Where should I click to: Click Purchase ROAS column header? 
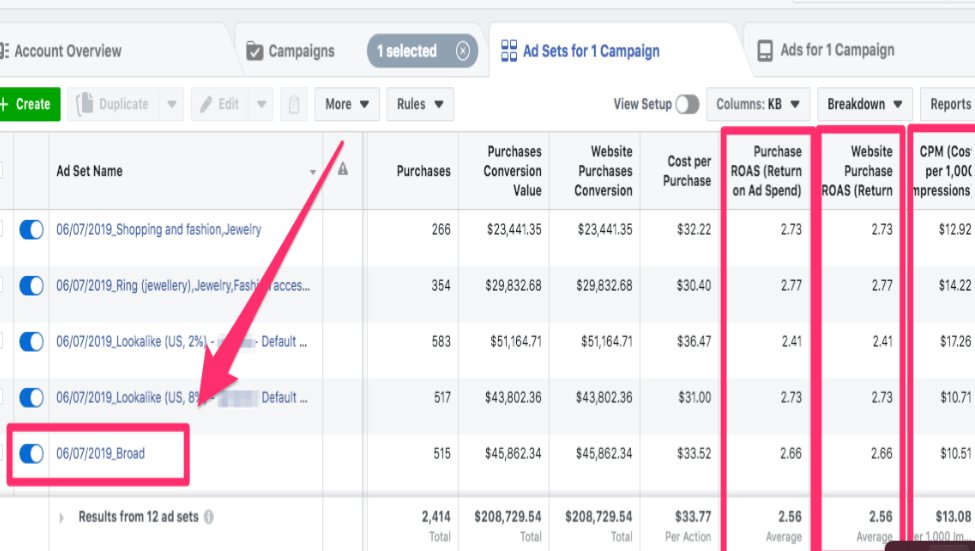click(766, 171)
